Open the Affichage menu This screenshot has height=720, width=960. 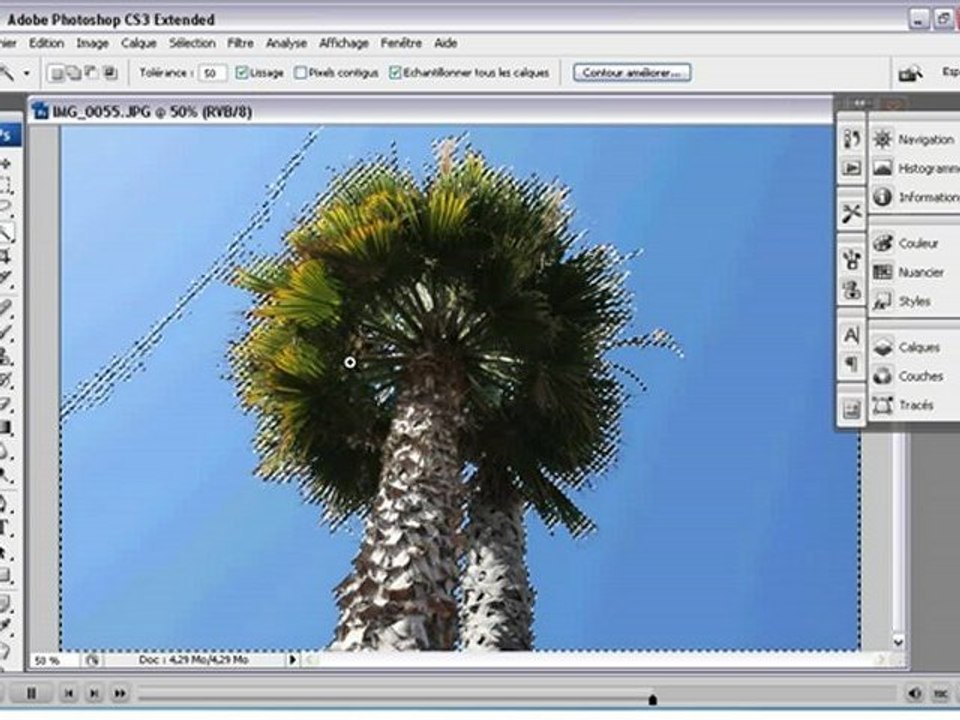click(x=344, y=43)
